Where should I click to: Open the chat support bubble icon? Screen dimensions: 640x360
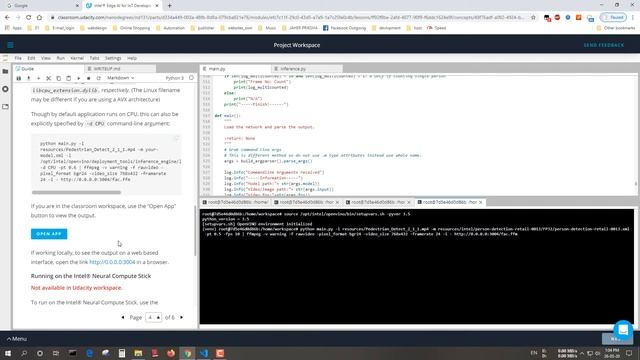[623, 330]
